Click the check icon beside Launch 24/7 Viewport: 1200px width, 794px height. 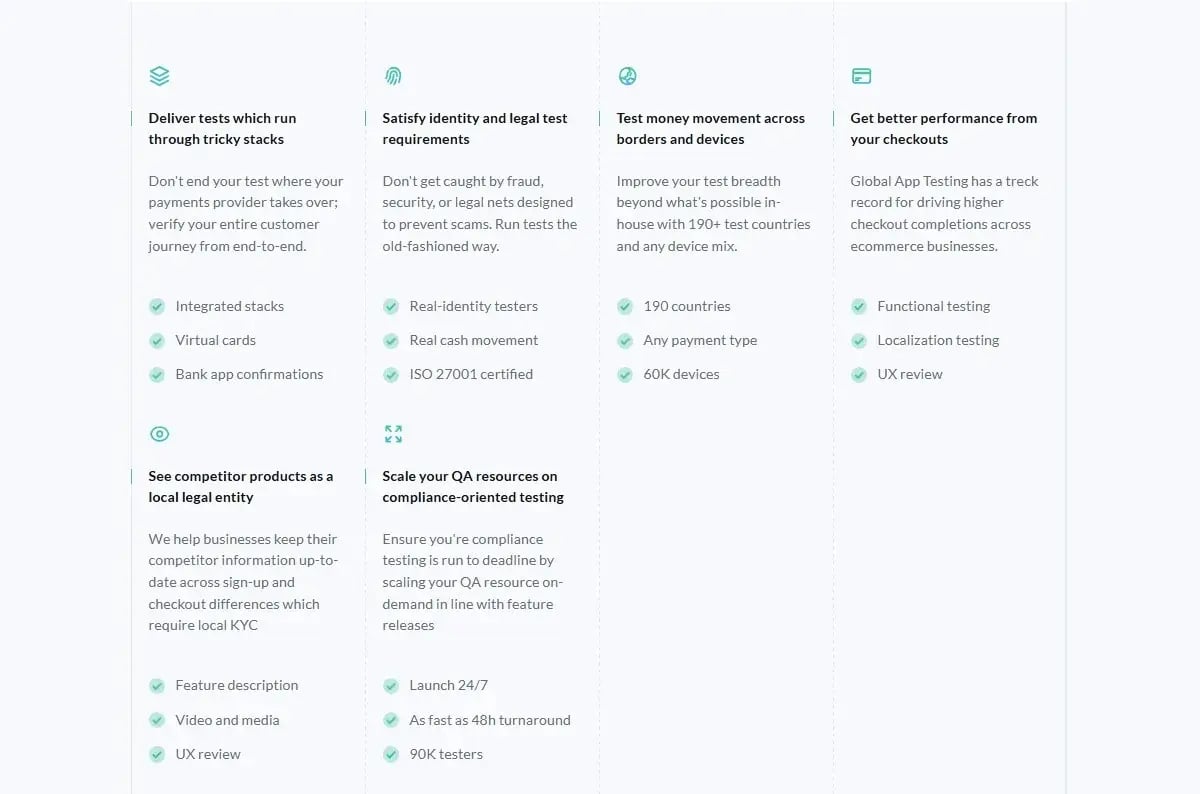[391, 686]
